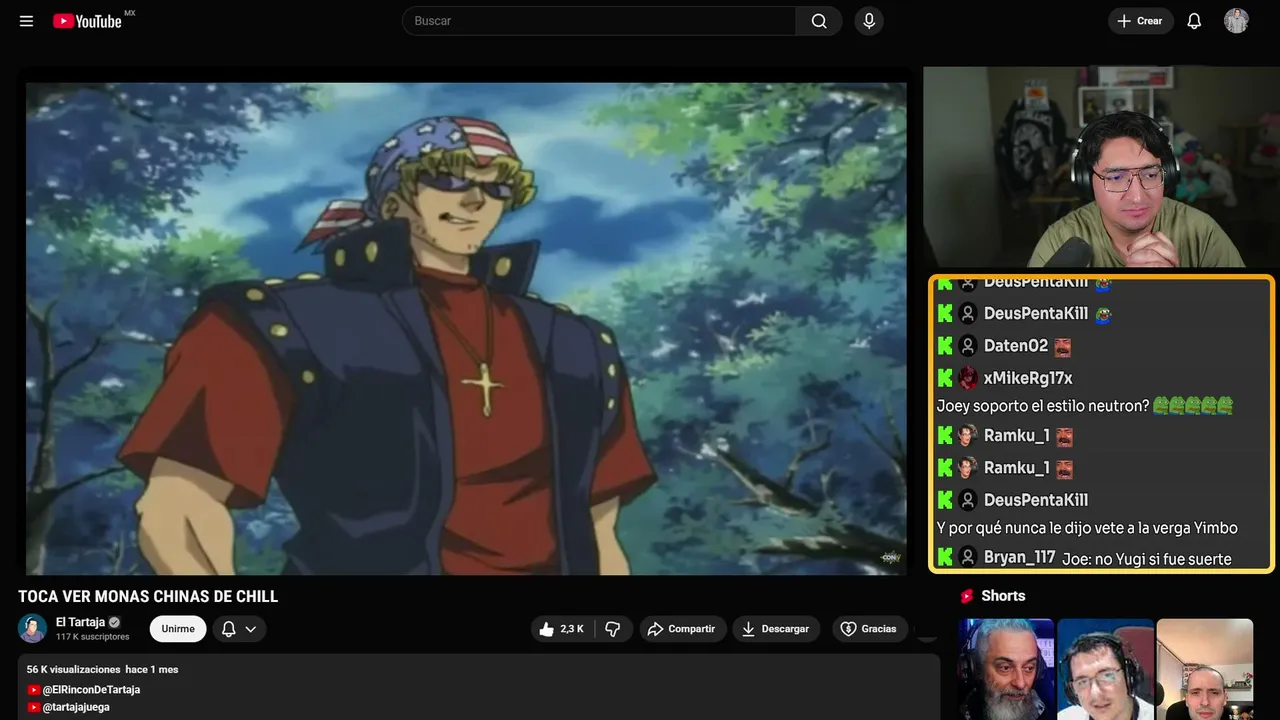Image resolution: width=1280 pixels, height=720 pixels.
Task: Expand the channel notification bell dropdown
Action: coord(239,629)
